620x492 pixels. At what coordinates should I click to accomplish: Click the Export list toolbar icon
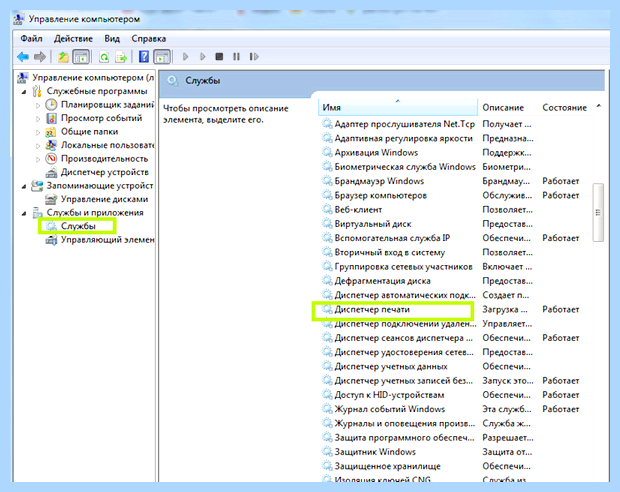[121, 57]
